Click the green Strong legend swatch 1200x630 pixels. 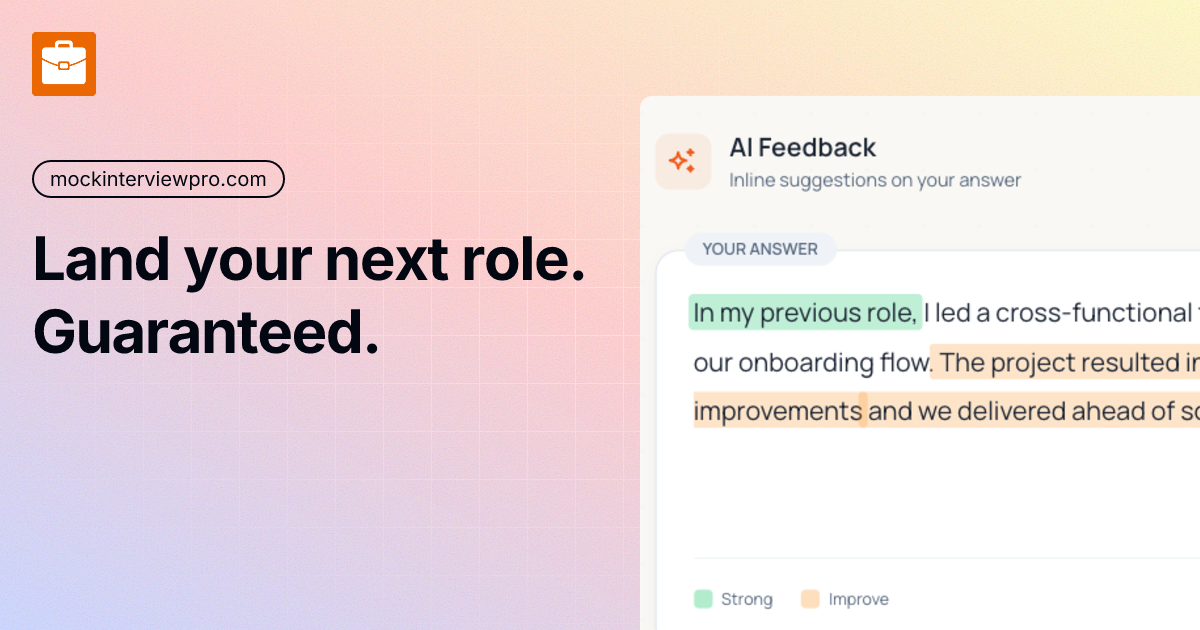(703, 599)
